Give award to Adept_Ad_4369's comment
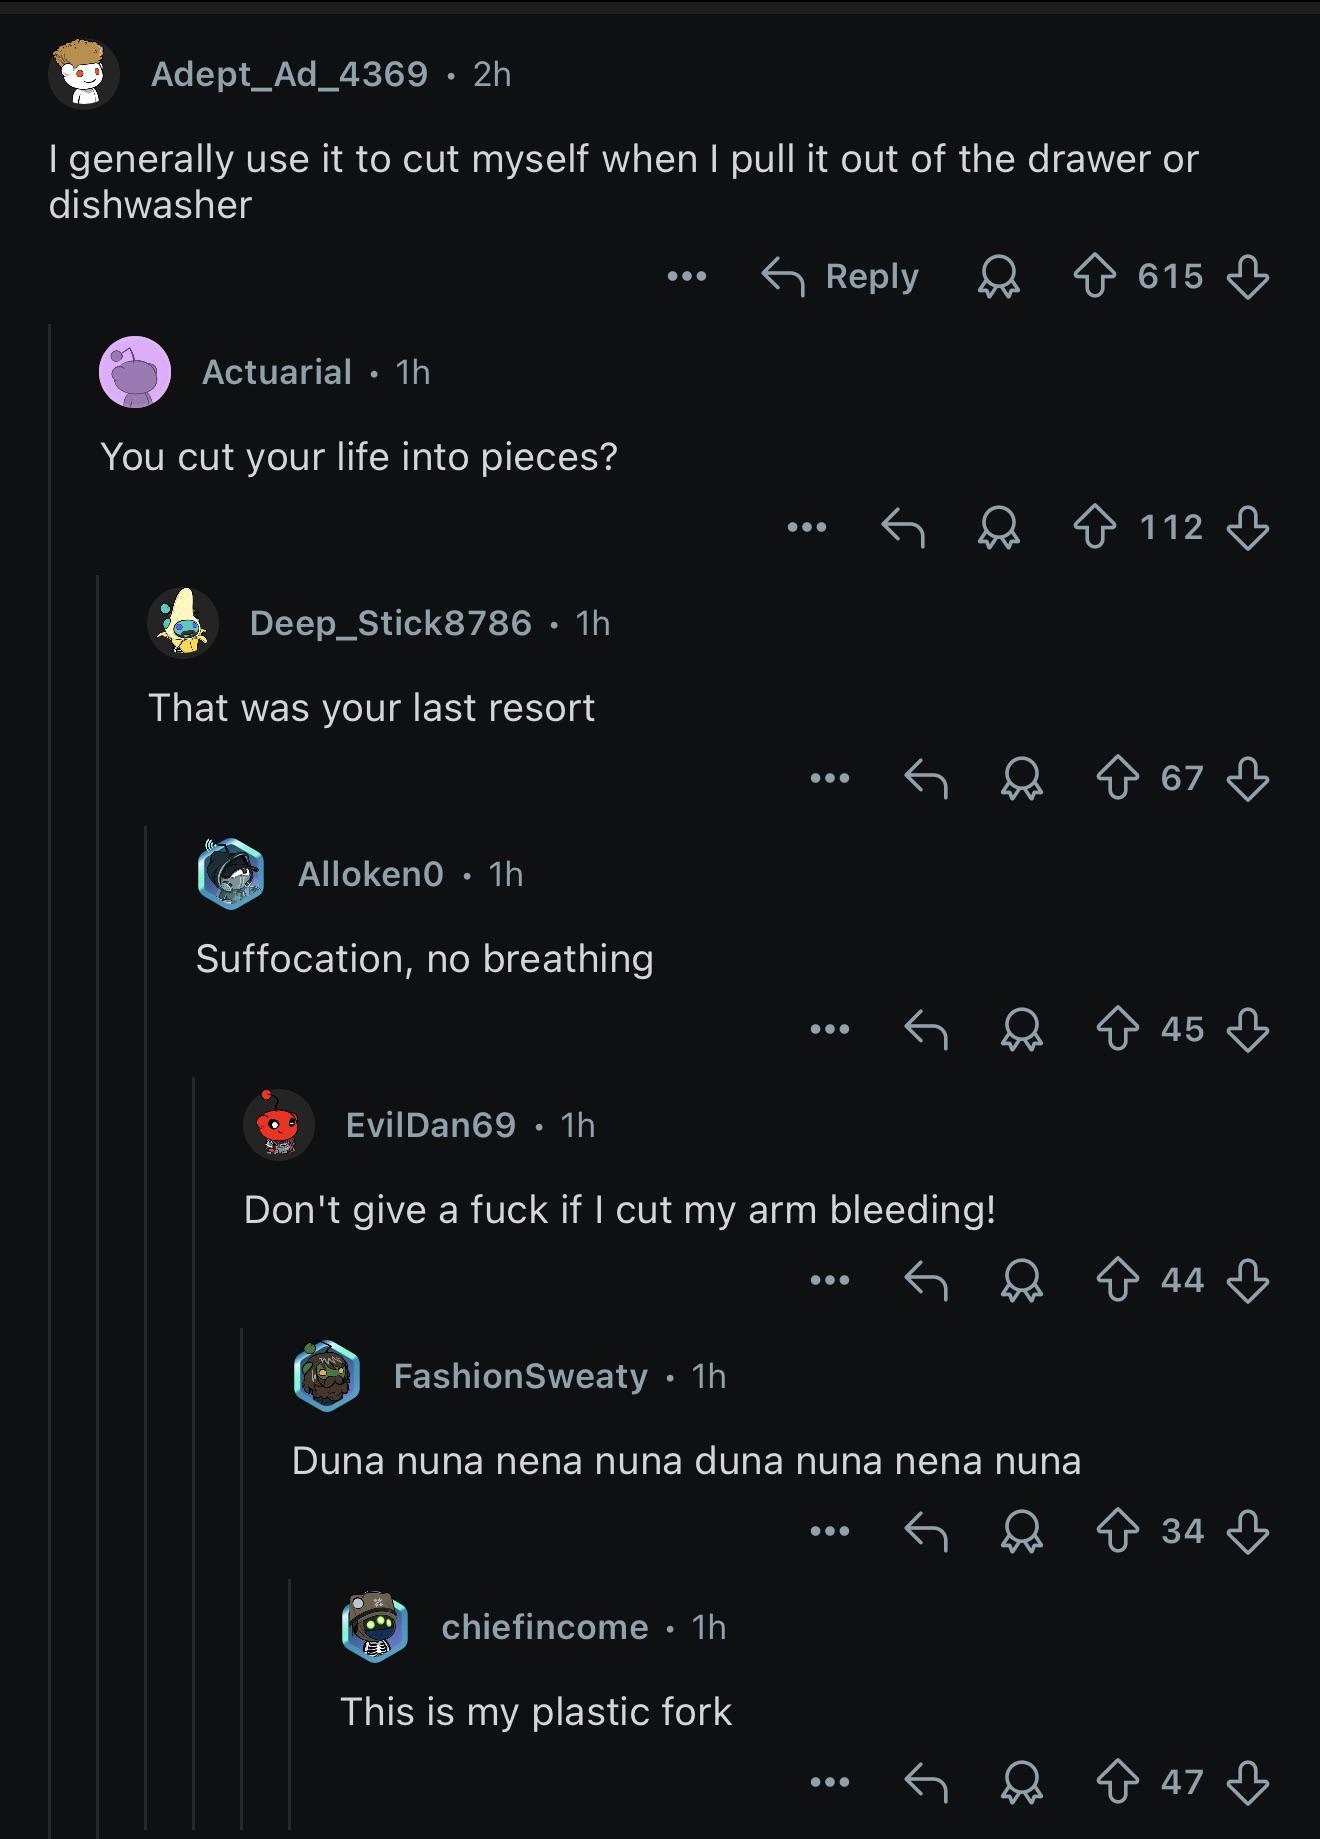1320x1839 pixels. 998,276
